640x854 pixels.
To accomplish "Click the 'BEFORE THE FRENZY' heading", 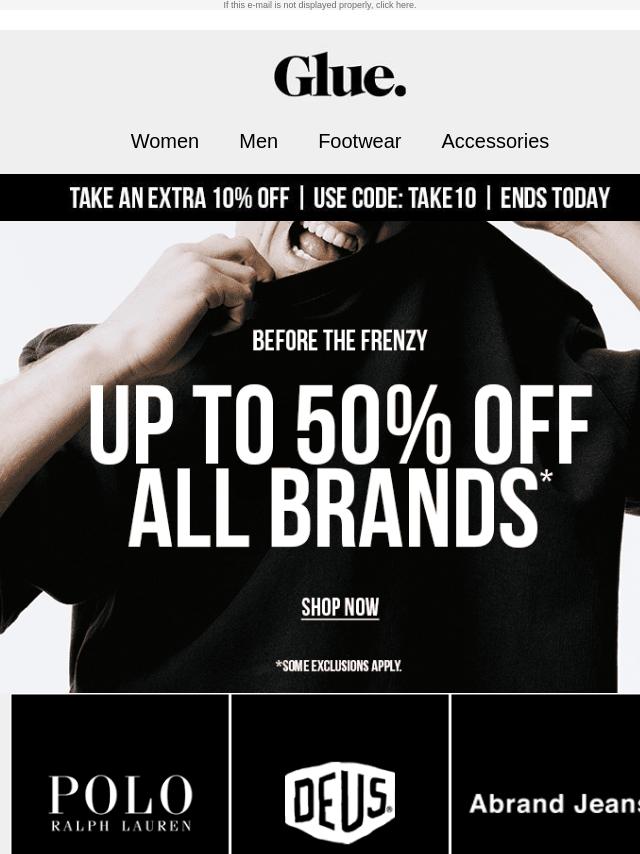I will 339,341.
